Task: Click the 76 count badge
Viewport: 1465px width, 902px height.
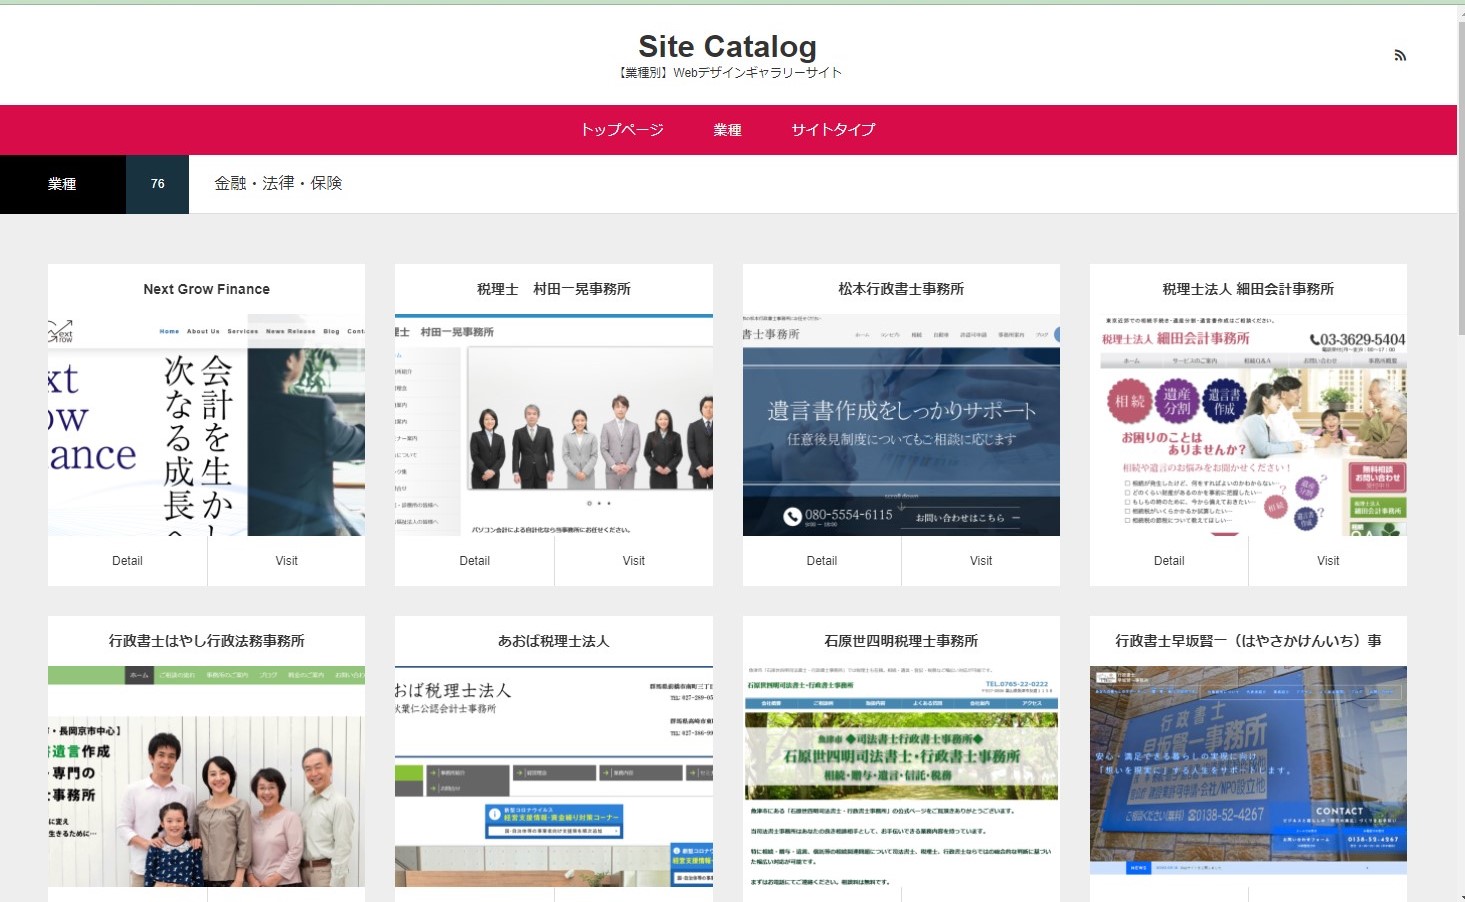Action: click(158, 184)
